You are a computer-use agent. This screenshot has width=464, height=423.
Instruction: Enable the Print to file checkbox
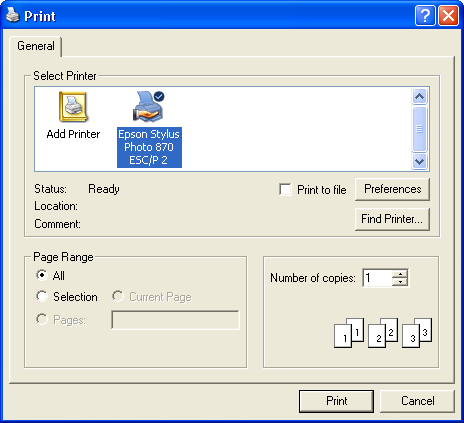(x=285, y=189)
